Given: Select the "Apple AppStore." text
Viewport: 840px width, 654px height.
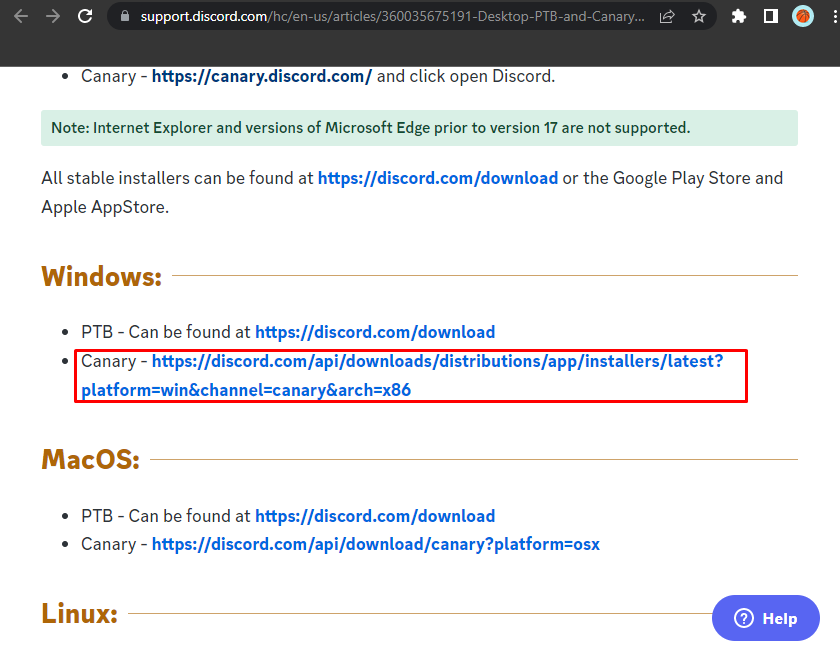Looking at the screenshot, I should pos(105,207).
